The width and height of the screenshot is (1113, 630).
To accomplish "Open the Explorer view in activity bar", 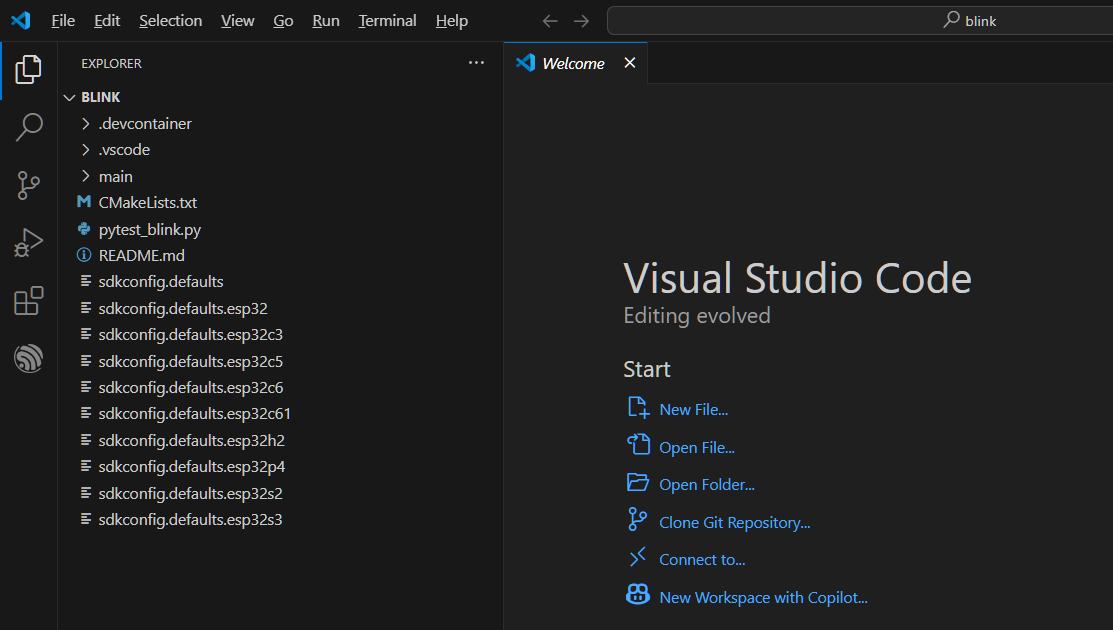I will point(28,70).
